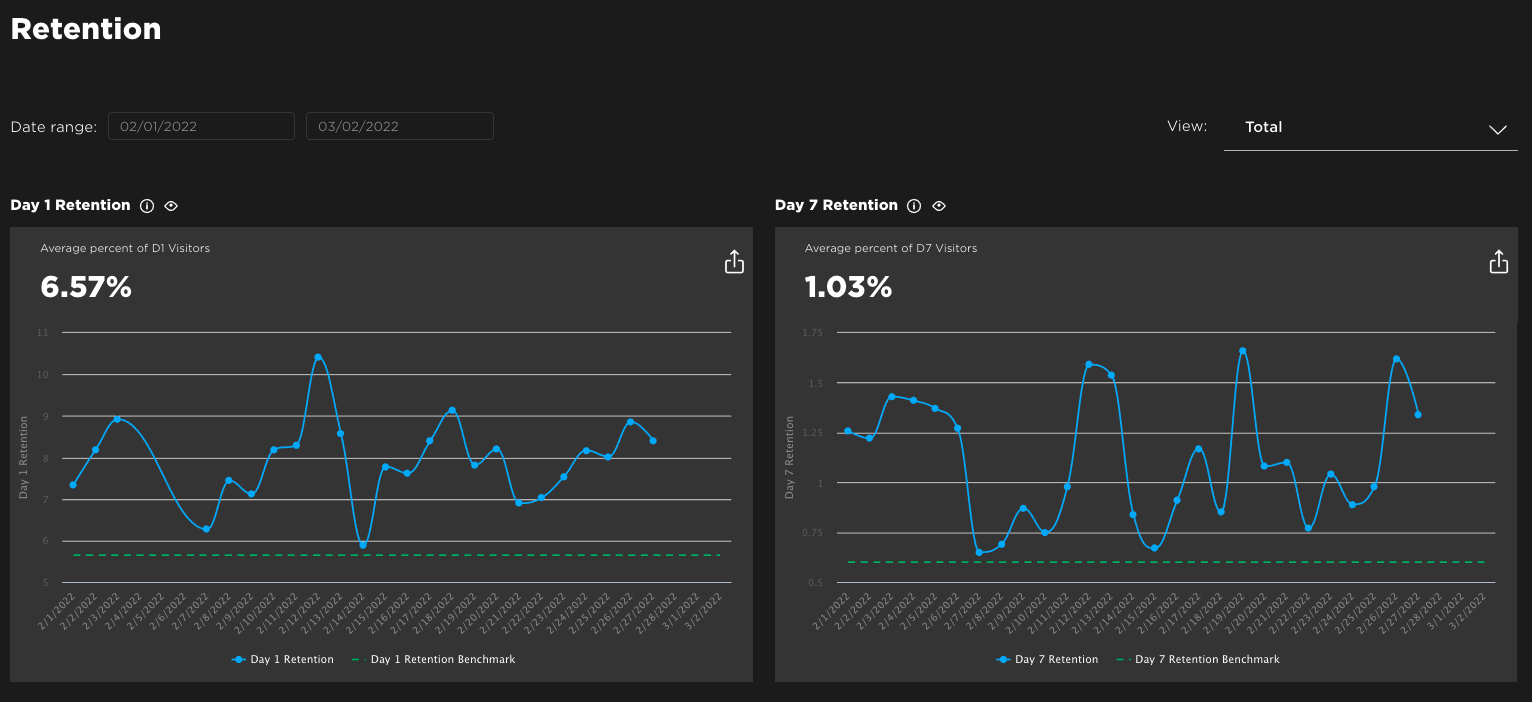Click the first data point on Day 7 chart

pos(848,431)
